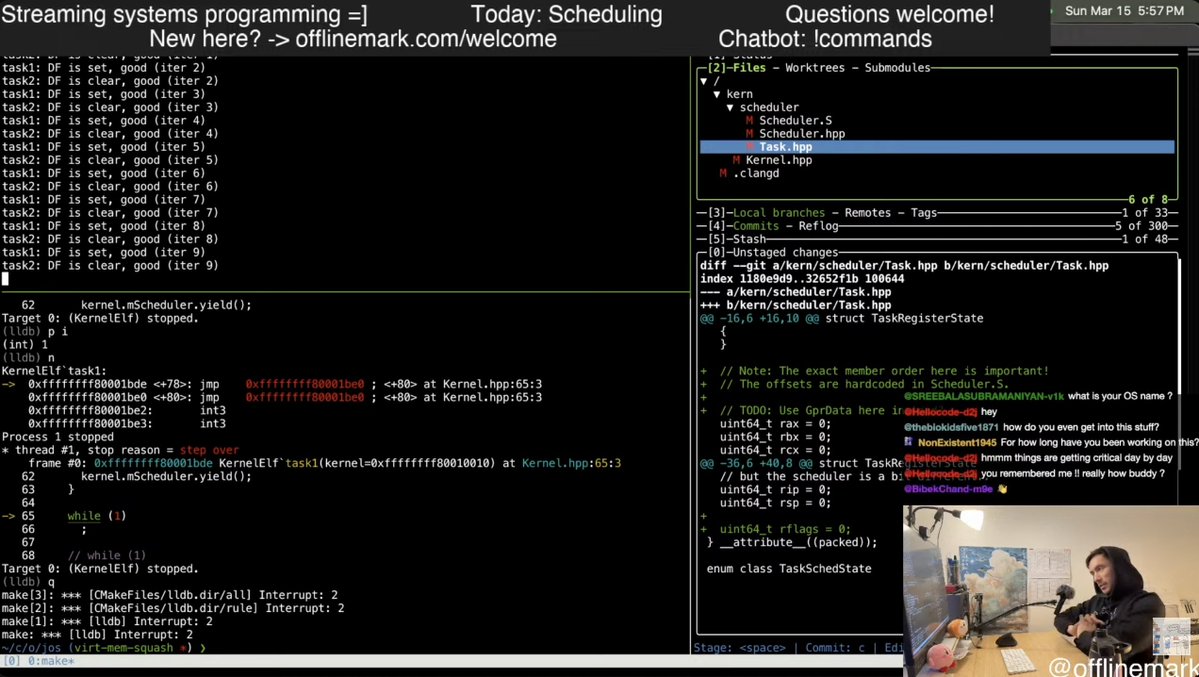The width and height of the screenshot is (1199, 677).
Task: Open the Commits panel
Action: pyautogui.click(x=755, y=226)
